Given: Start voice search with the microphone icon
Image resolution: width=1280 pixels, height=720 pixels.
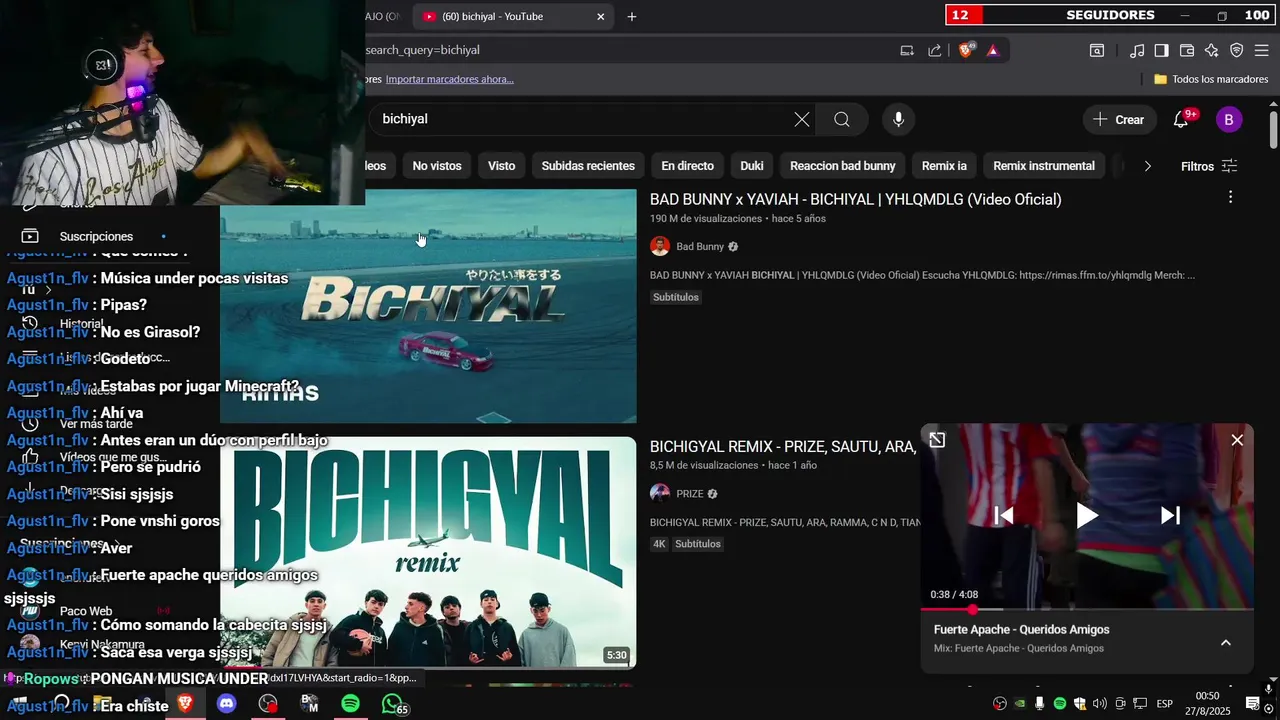Looking at the screenshot, I should tap(898, 119).
